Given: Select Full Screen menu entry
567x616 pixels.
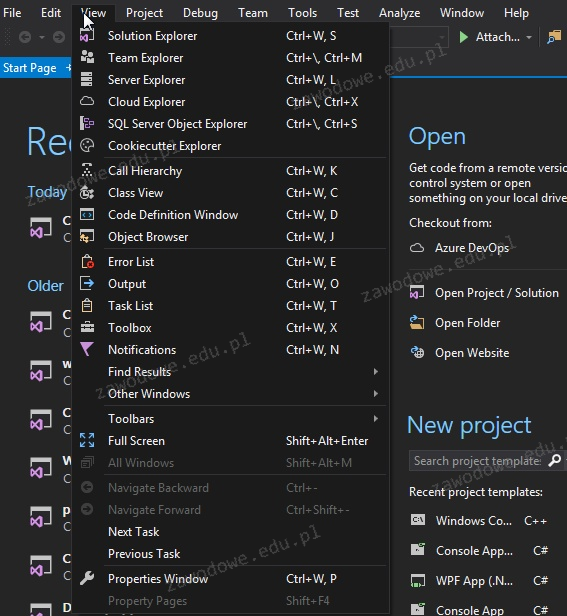Looking at the screenshot, I should point(233,440).
